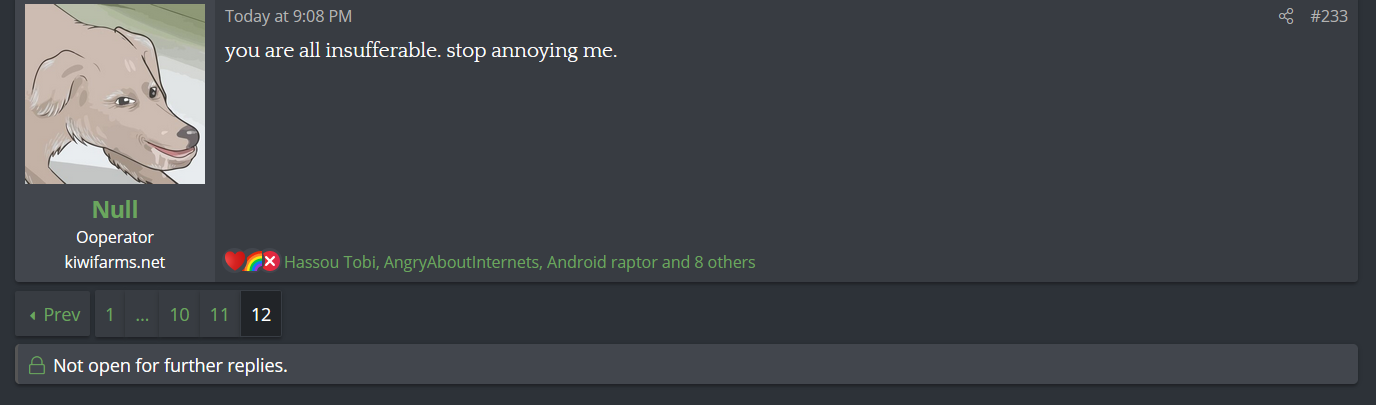Click the "Ooperator" user title
This screenshot has height=405, width=1376.
pyautogui.click(x=115, y=237)
